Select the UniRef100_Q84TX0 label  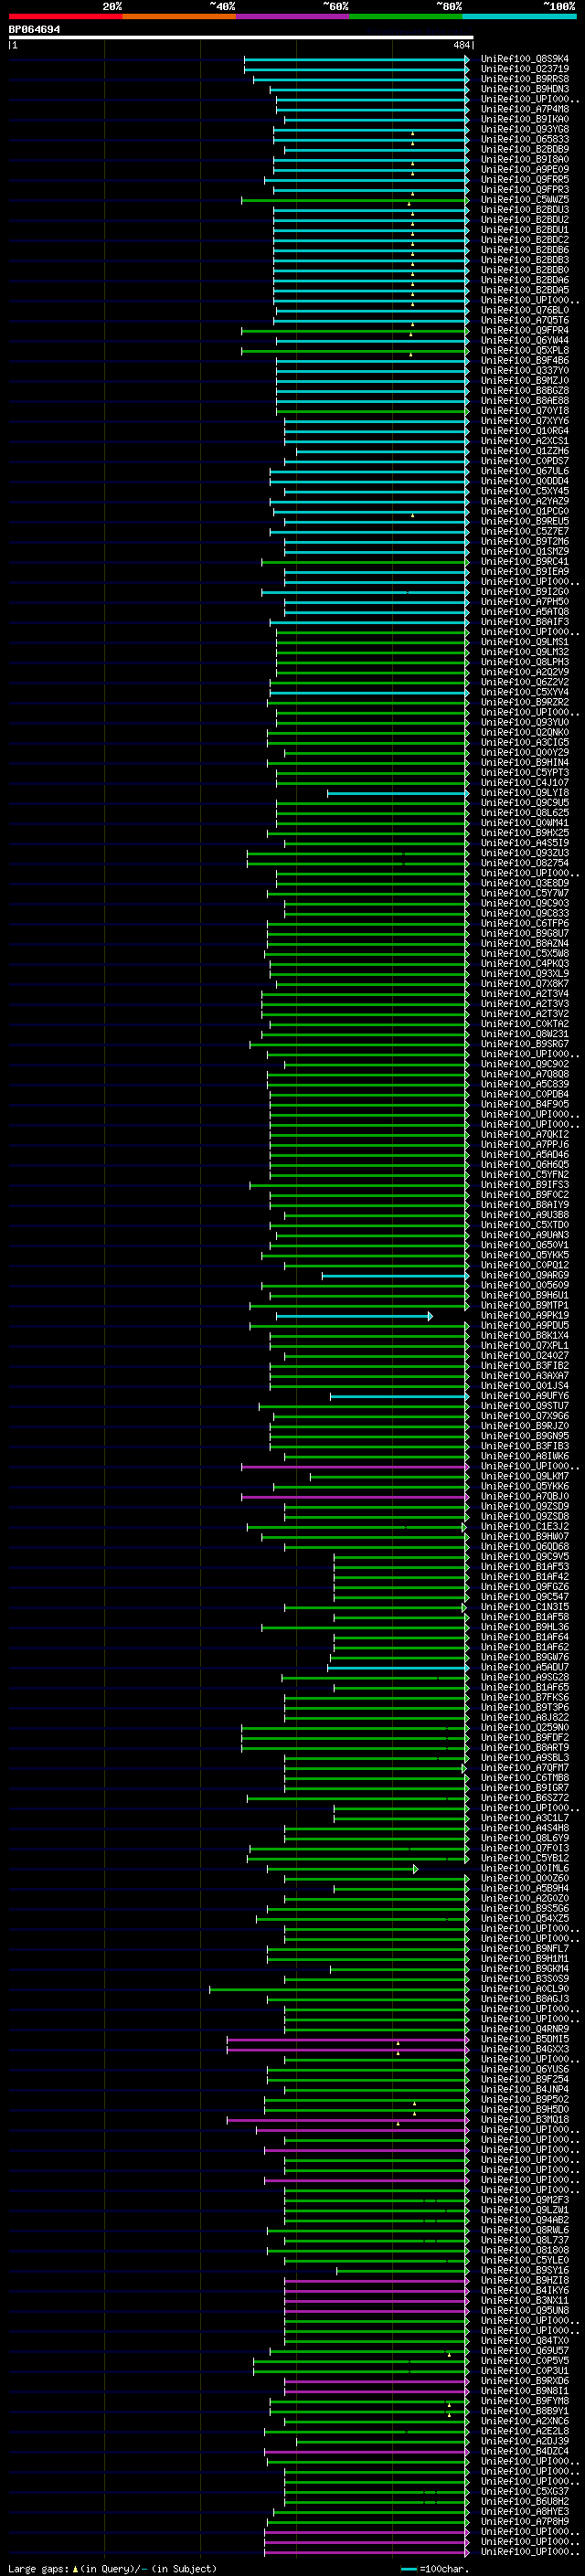[x=524, y=2341]
